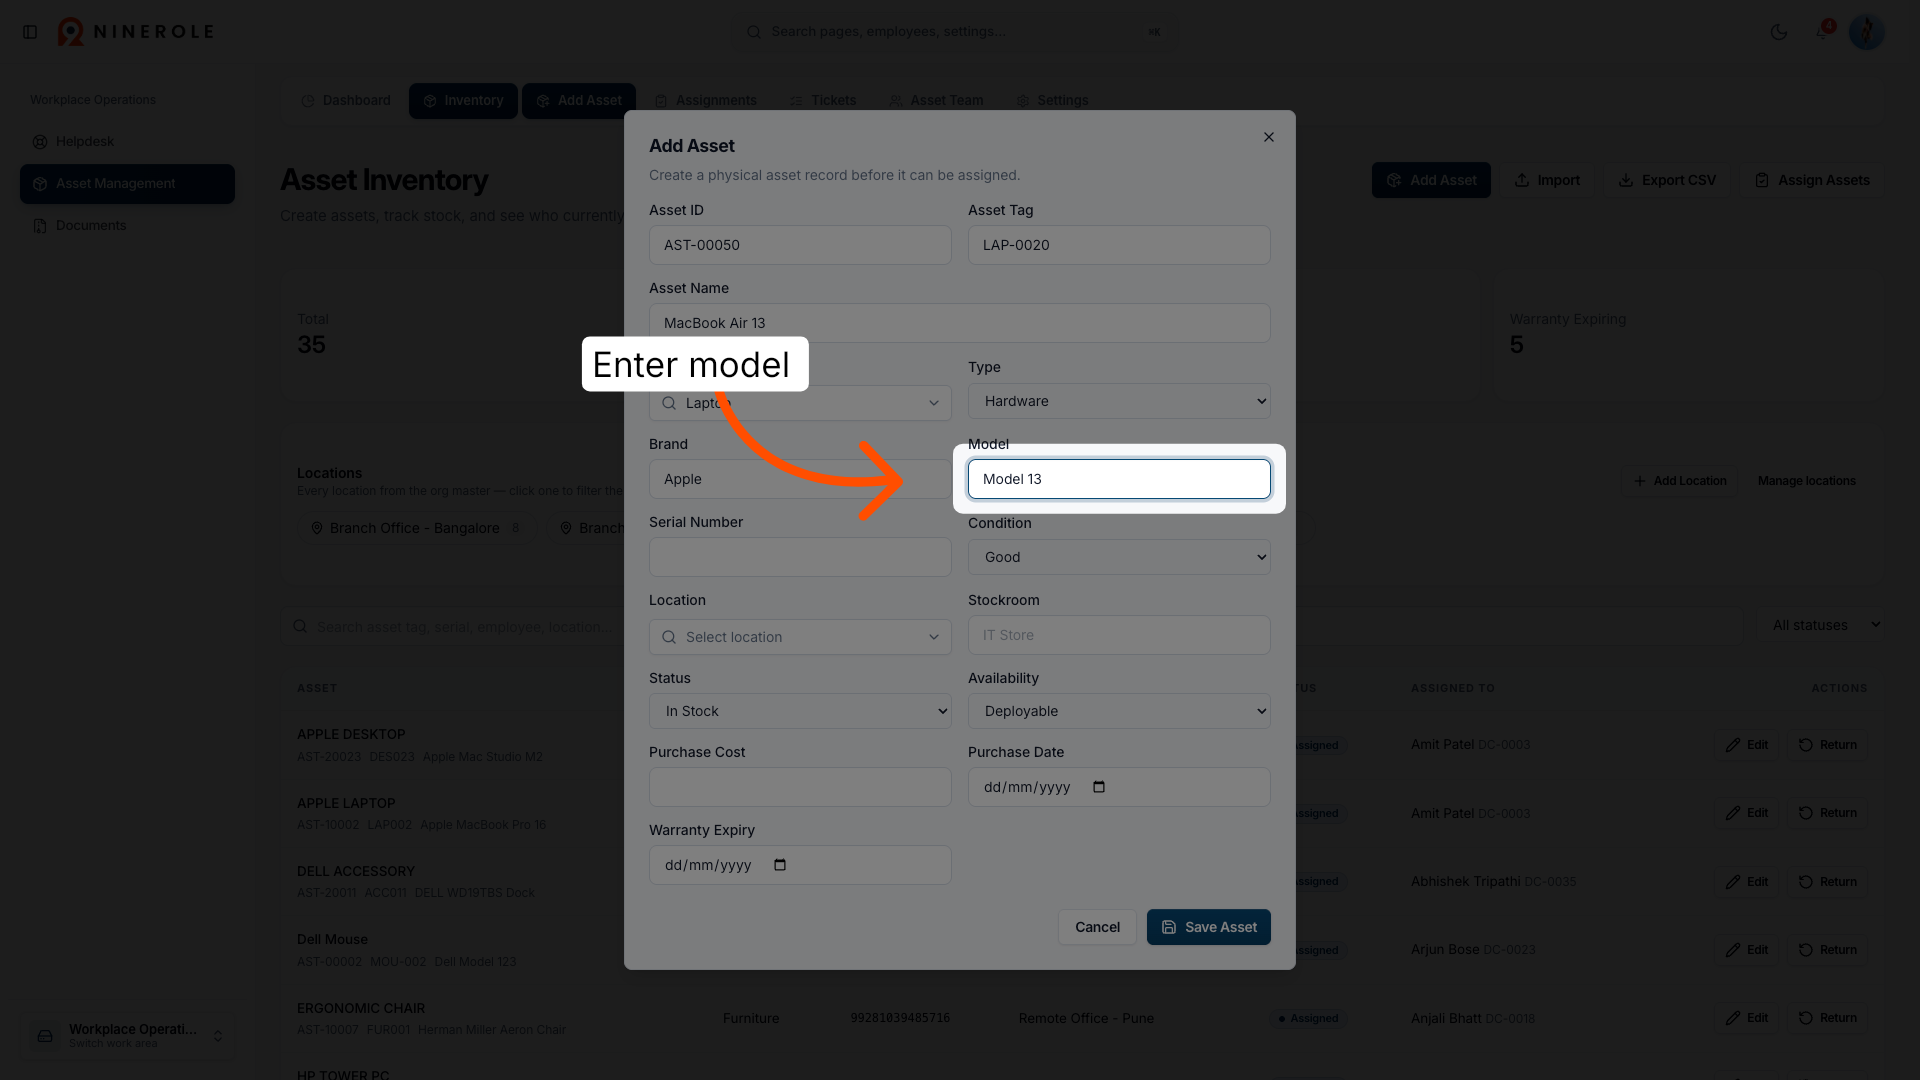Click Cancel in Add Asset dialog
The image size is (1920, 1080).
1097,927
